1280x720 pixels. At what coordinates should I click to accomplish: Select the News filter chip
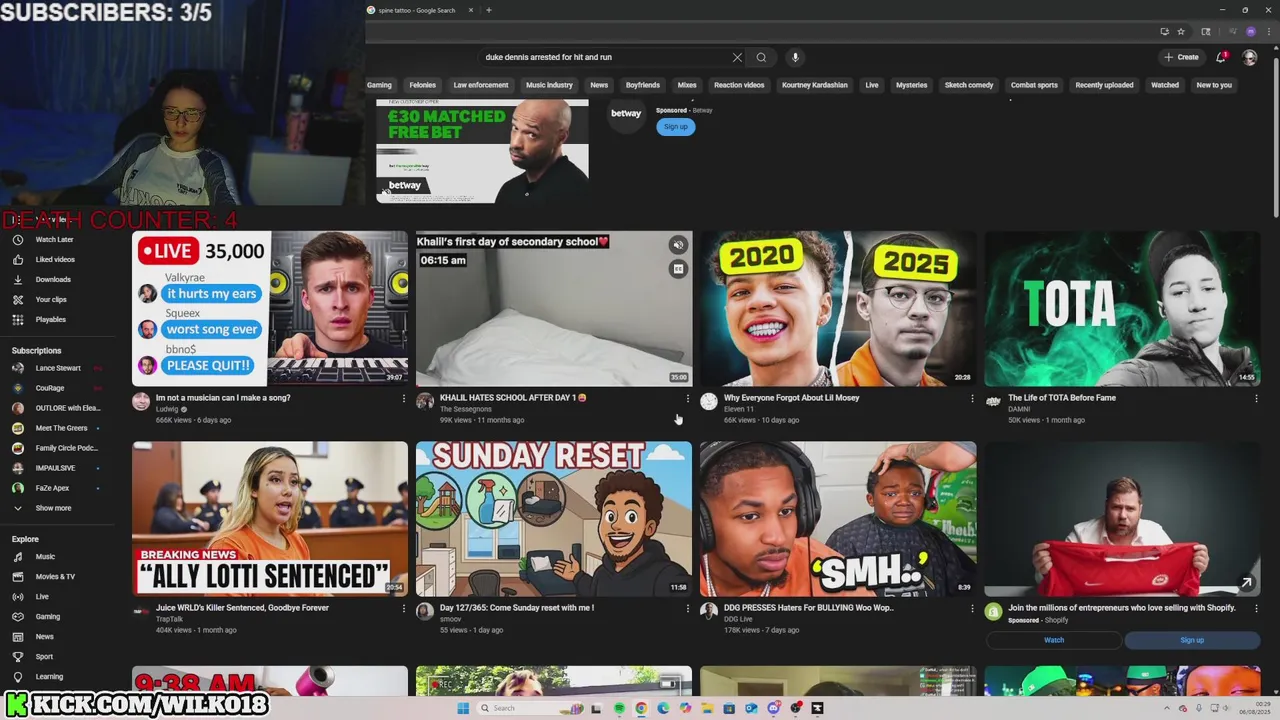pos(599,85)
